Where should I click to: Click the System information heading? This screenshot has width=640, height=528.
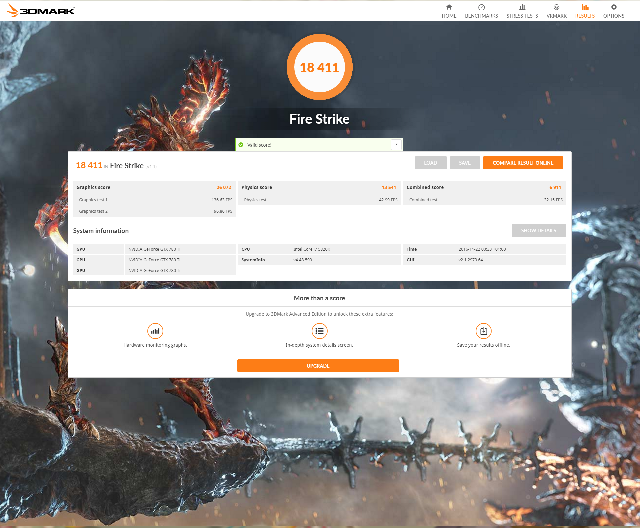pos(101,231)
